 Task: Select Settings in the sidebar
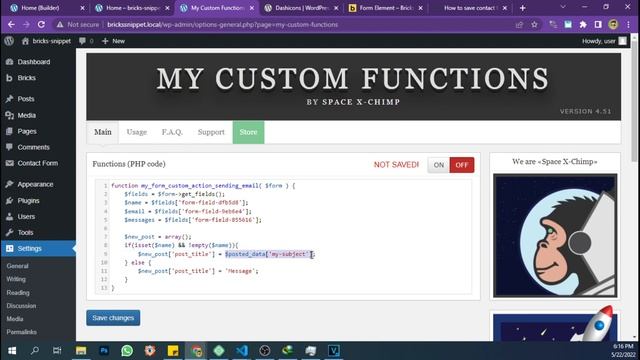38,248
